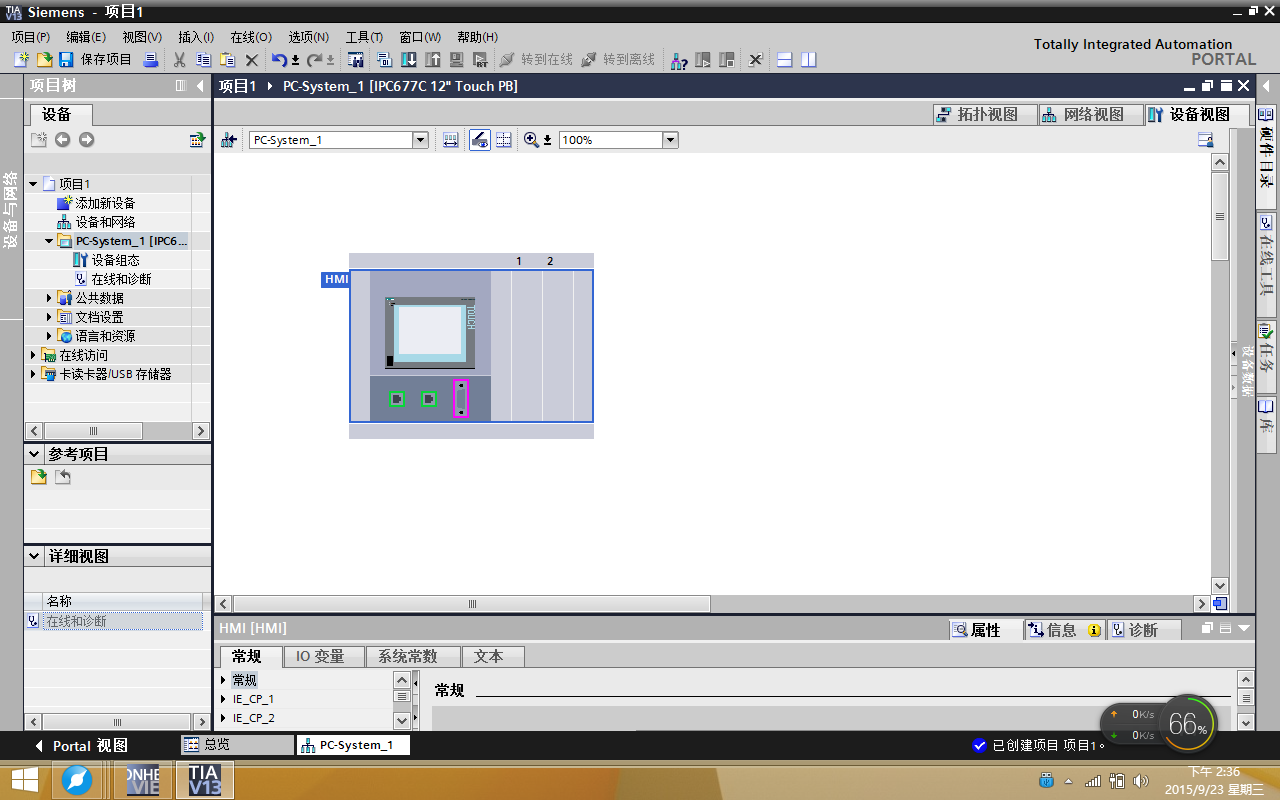Expand the 文档设置 tree node

(49, 317)
